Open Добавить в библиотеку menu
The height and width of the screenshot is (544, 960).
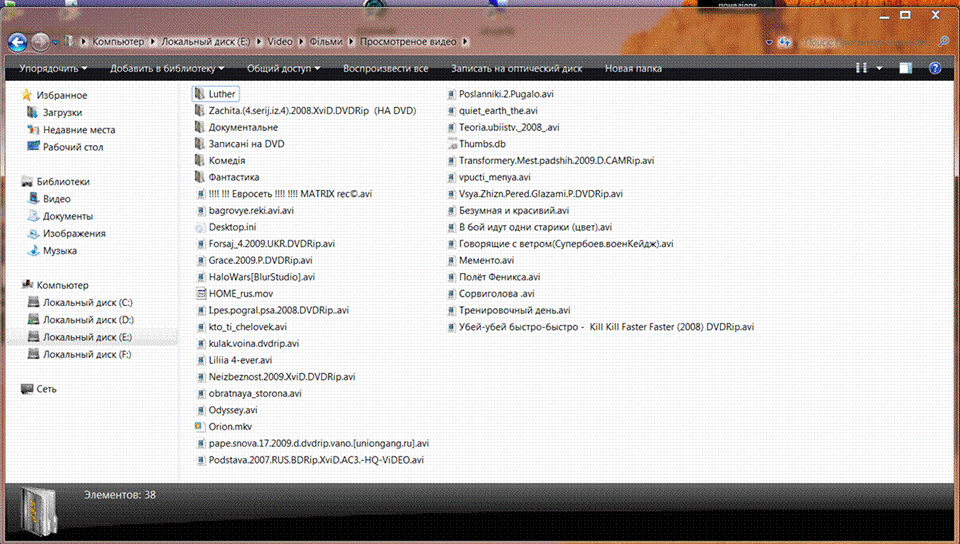167,69
